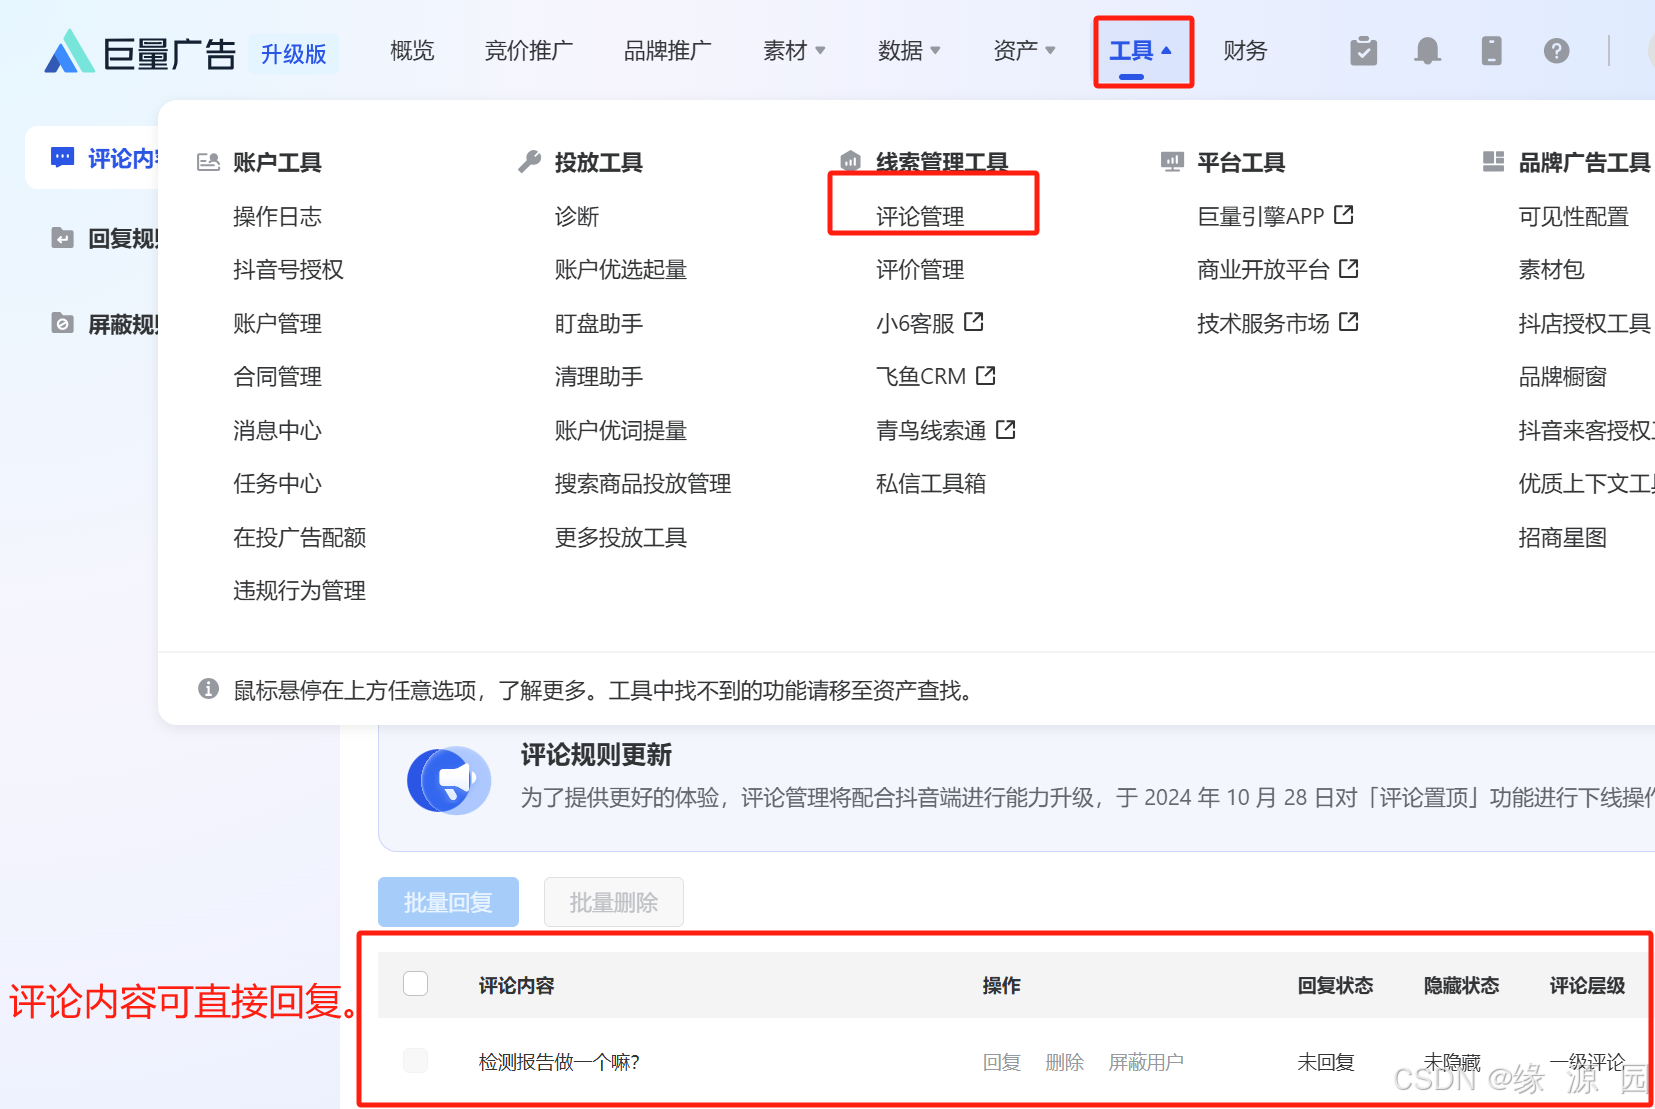This screenshot has height=1109, width=1655.
Task: Click the 线索管理工具 section icon
Action: [x=851, y=161]
